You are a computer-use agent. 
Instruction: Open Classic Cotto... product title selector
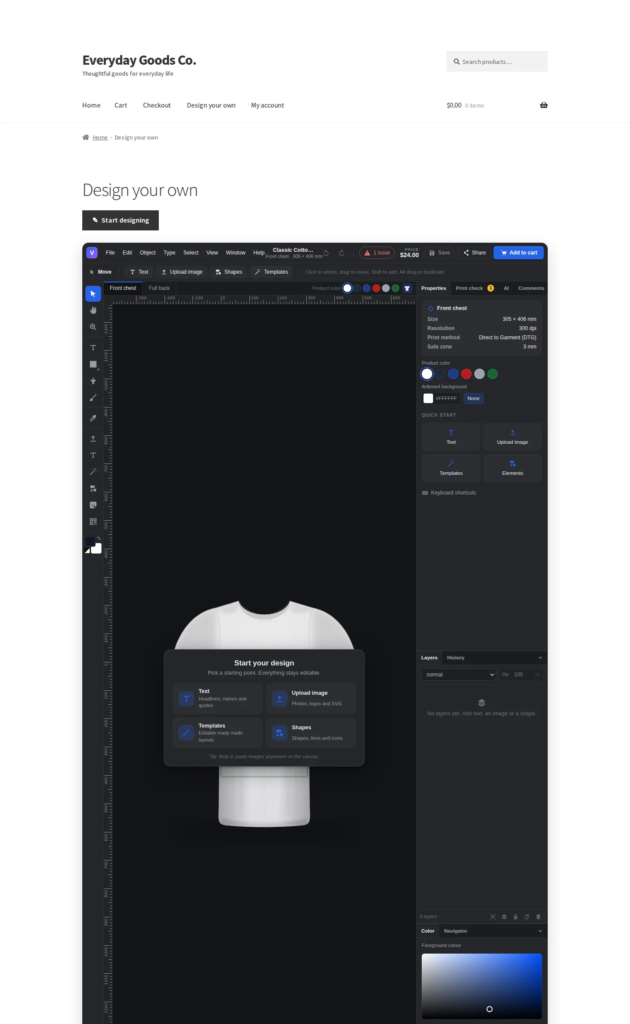point(293,253)
